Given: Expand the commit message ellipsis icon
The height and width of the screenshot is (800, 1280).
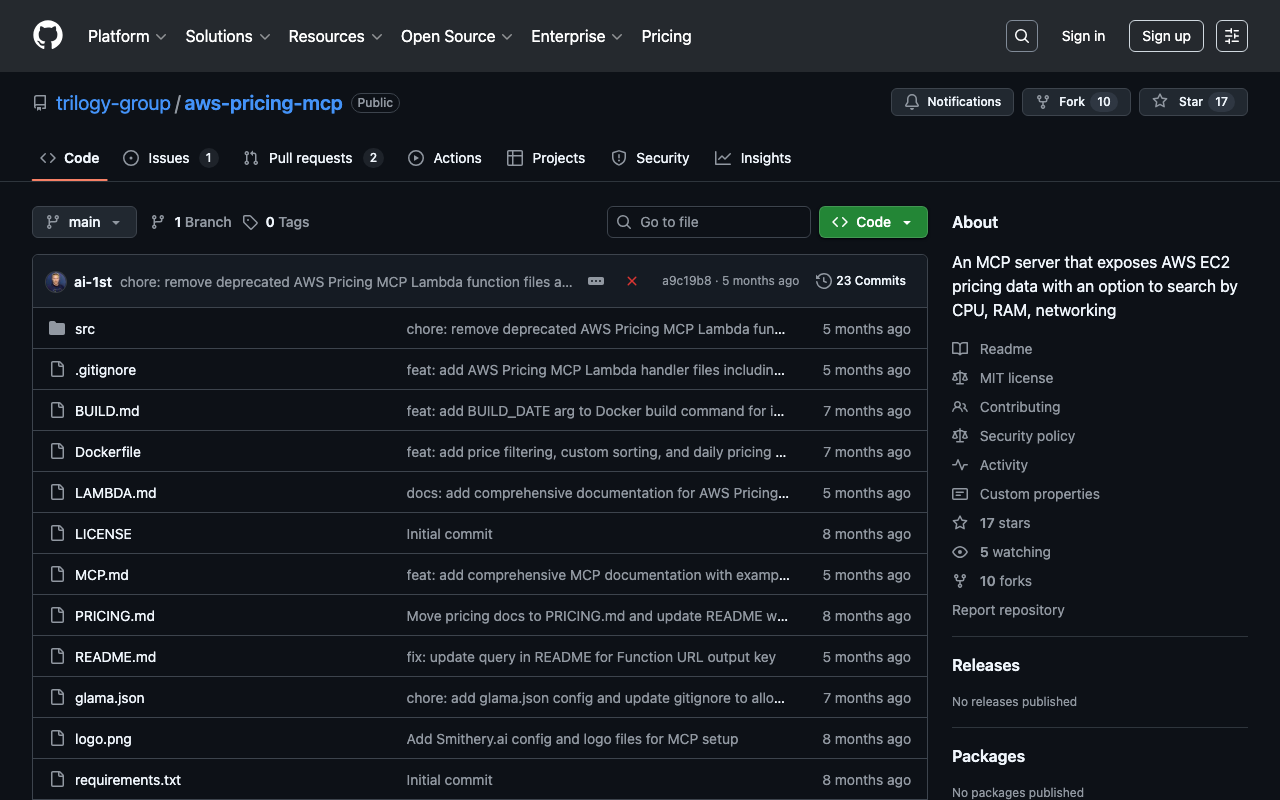Looking at the screenshot, I should [x=596, y=281].
